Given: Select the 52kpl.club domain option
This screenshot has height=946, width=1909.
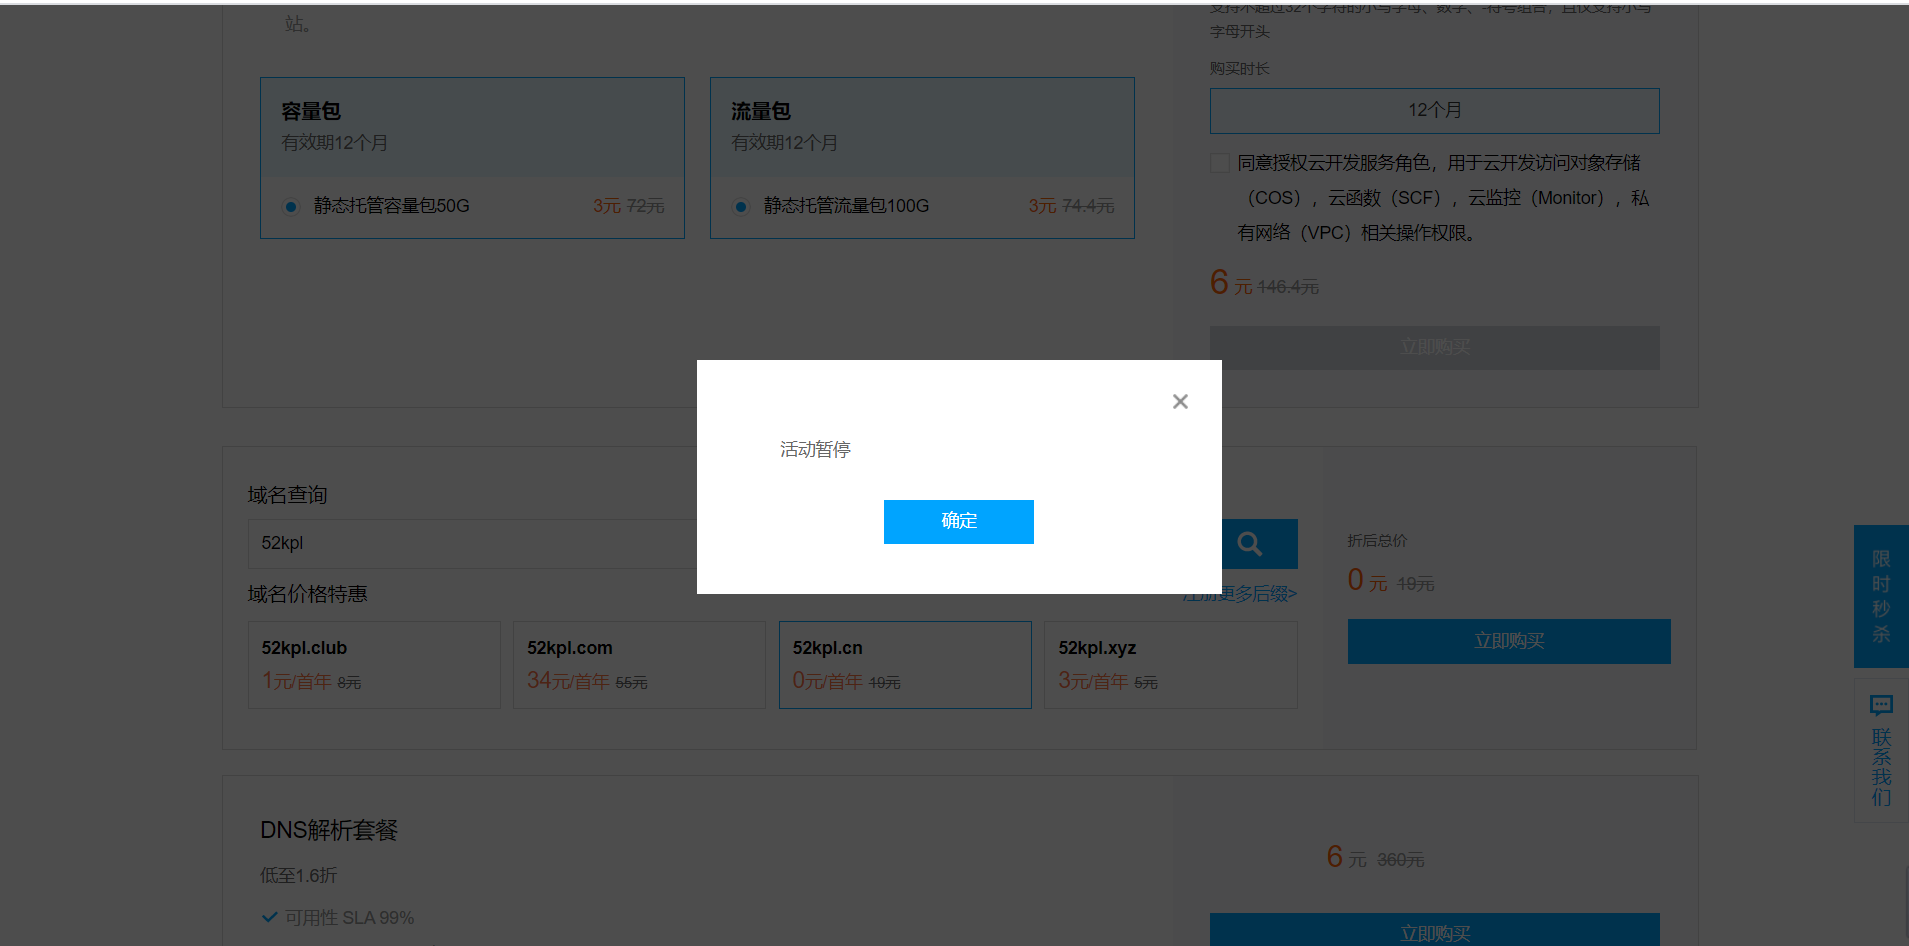Looking at the screenshot, I should pyautogui.click(x=374, y=665).
